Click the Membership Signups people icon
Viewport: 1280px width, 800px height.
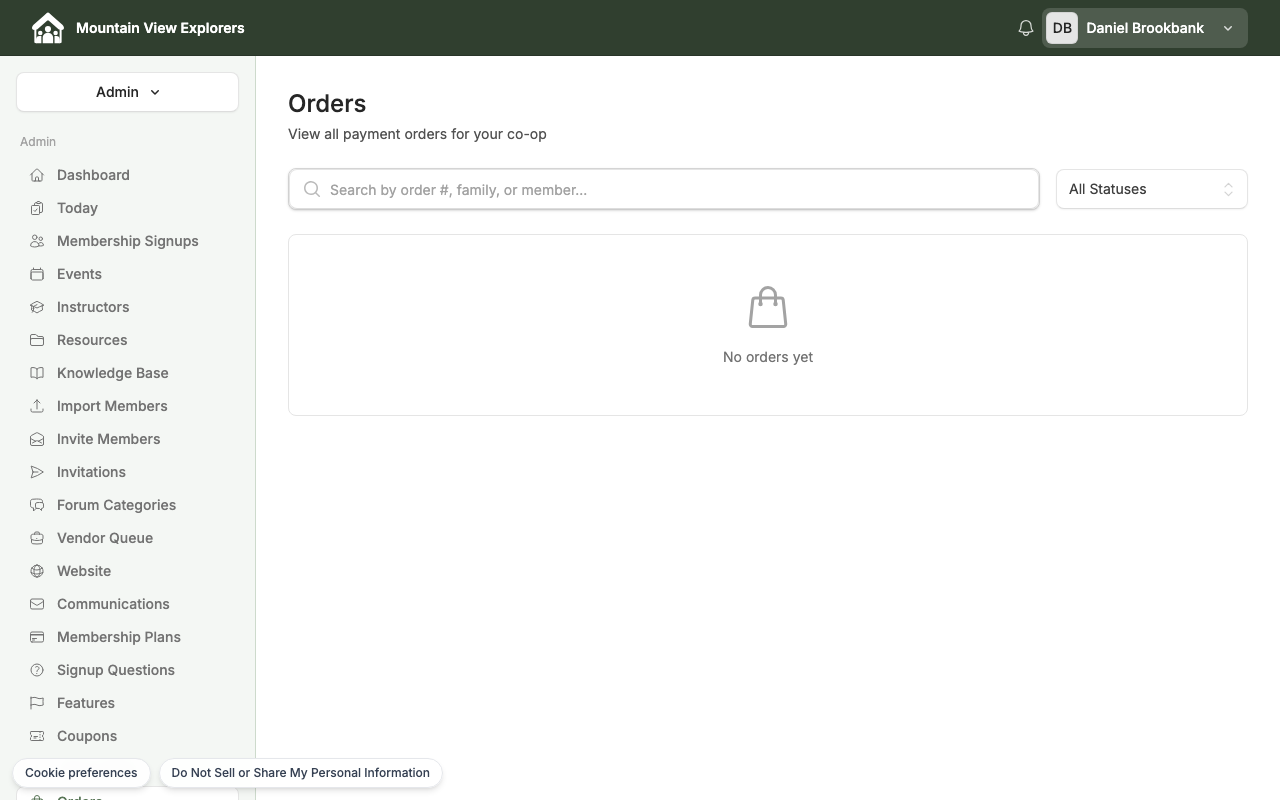pos(37,241)
